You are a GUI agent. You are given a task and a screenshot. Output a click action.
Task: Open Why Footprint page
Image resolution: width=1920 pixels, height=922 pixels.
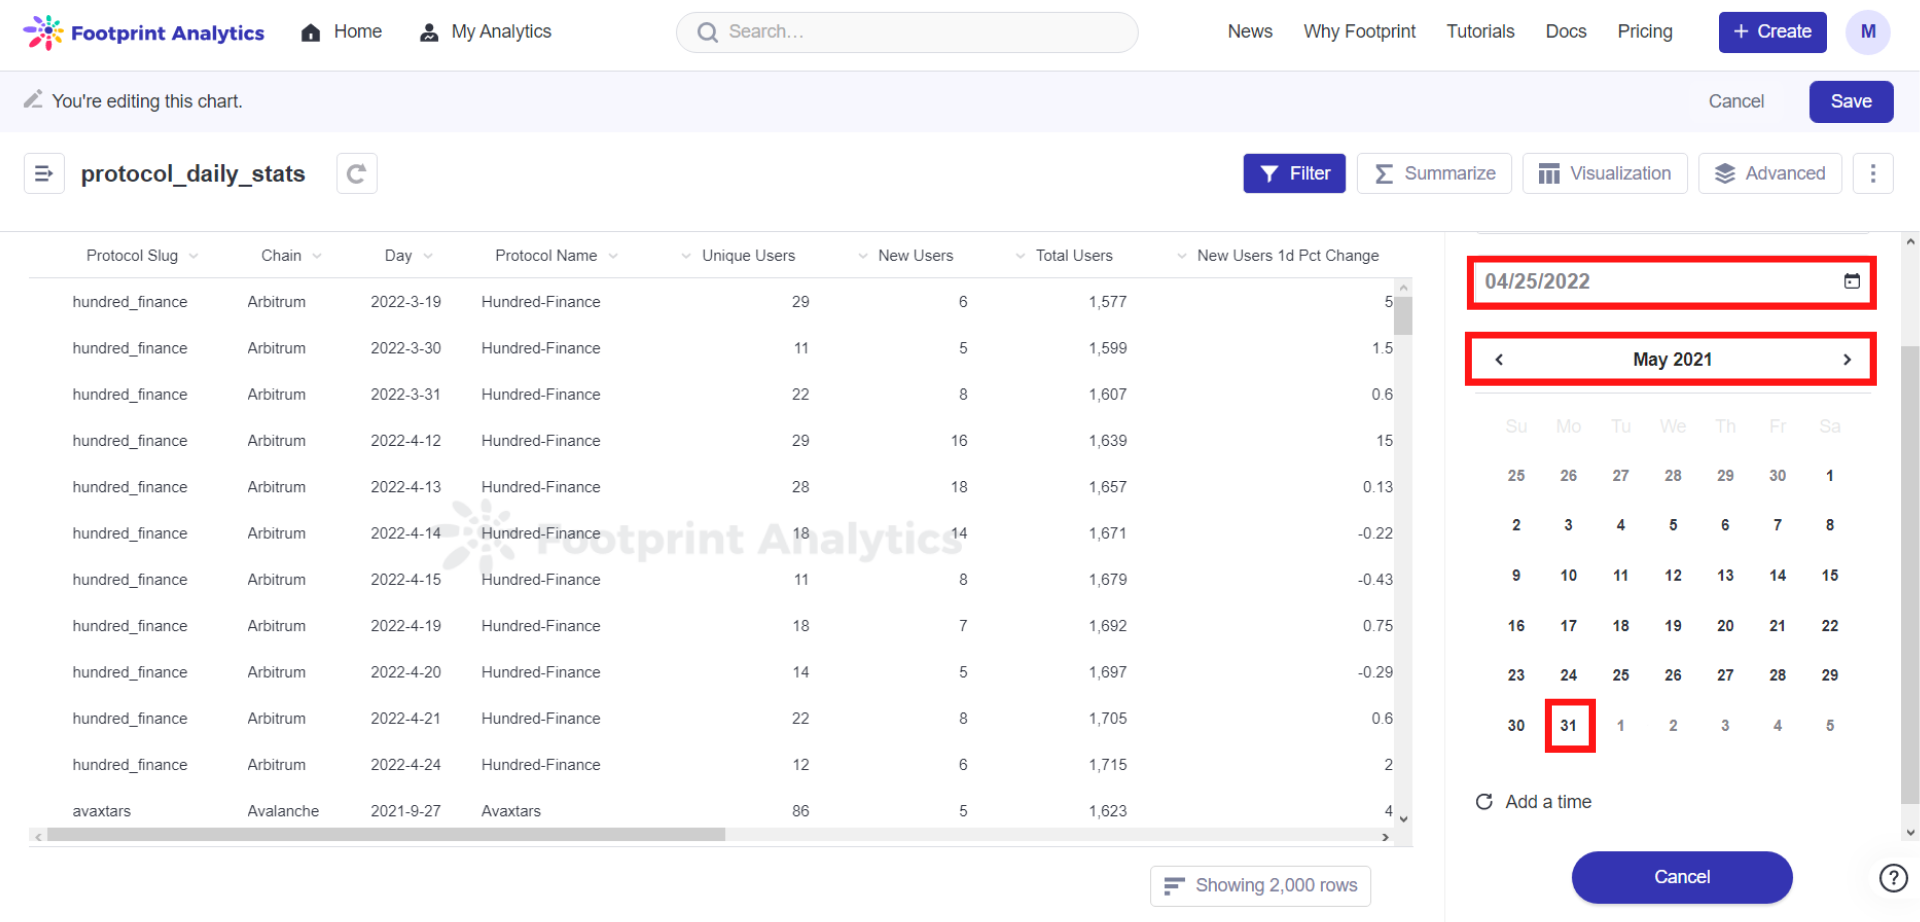click(1359, 32)
